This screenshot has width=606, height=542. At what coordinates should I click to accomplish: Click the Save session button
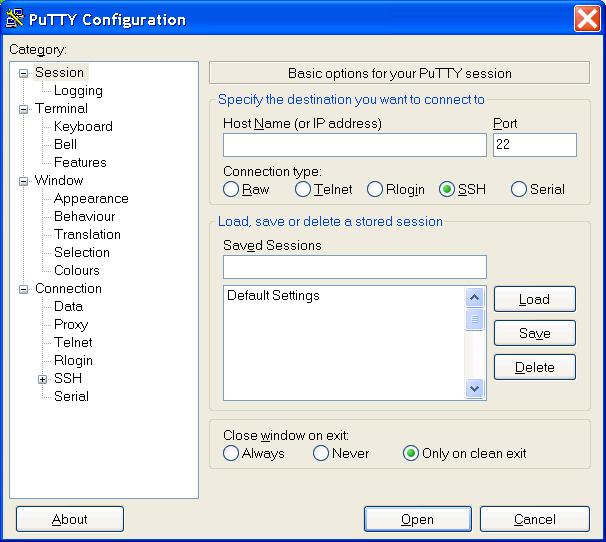535,333
